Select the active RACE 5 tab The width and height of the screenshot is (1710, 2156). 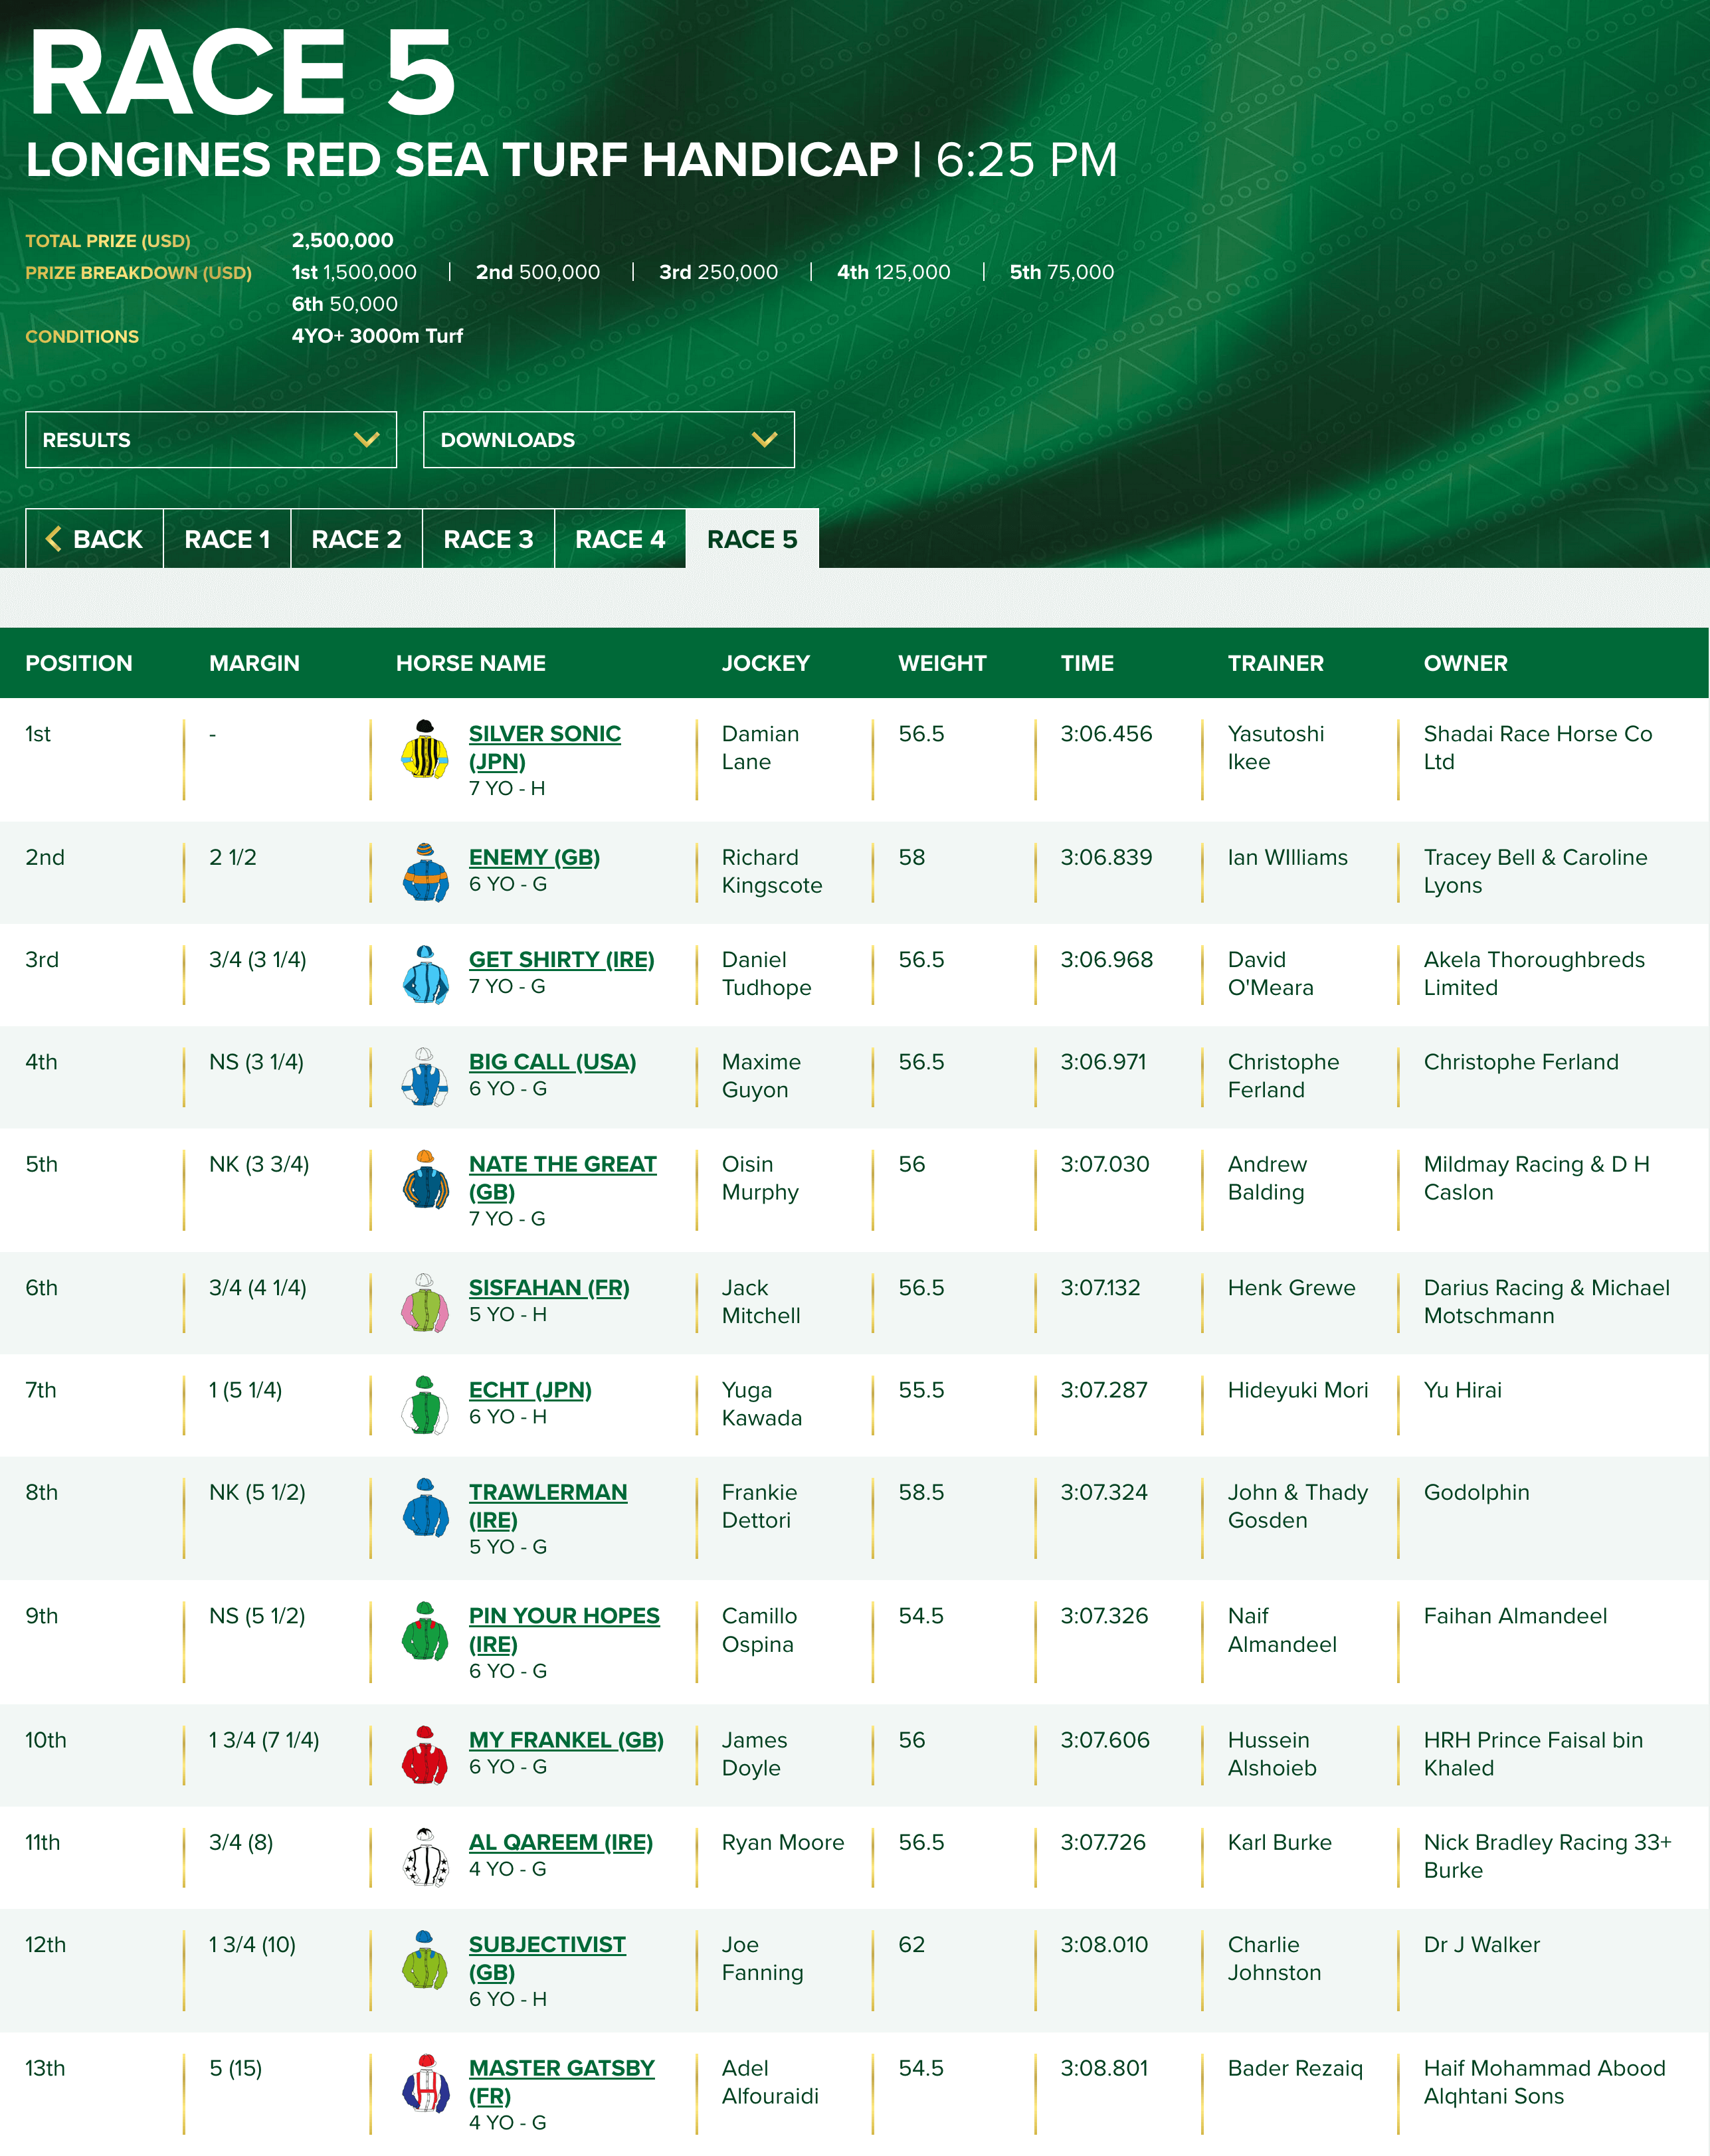752,539
